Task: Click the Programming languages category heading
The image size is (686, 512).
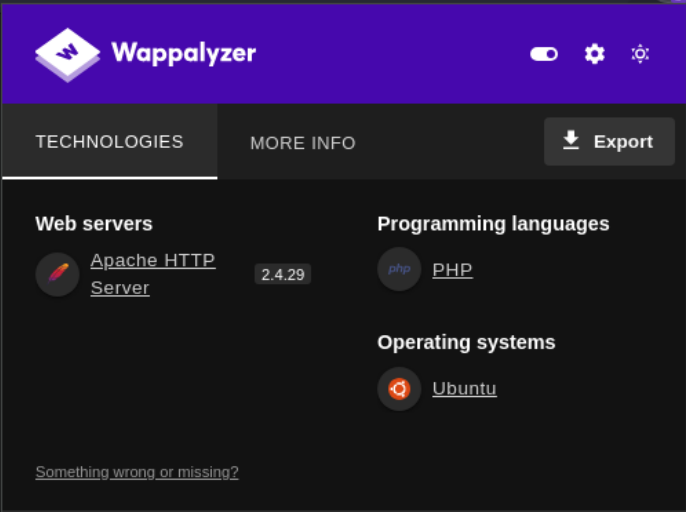Action: 493,224
